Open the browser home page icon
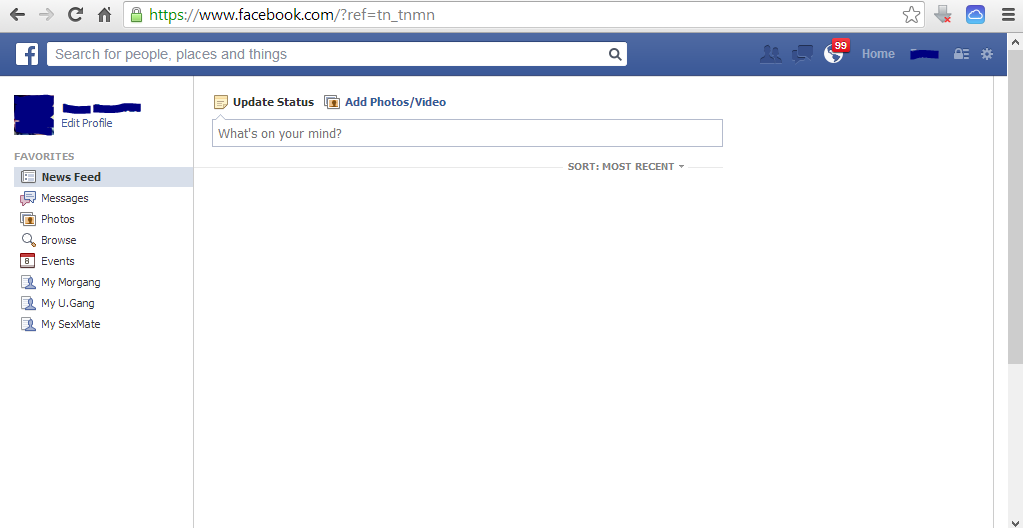This screenshot has height=528, width=1023. point(104,14)
